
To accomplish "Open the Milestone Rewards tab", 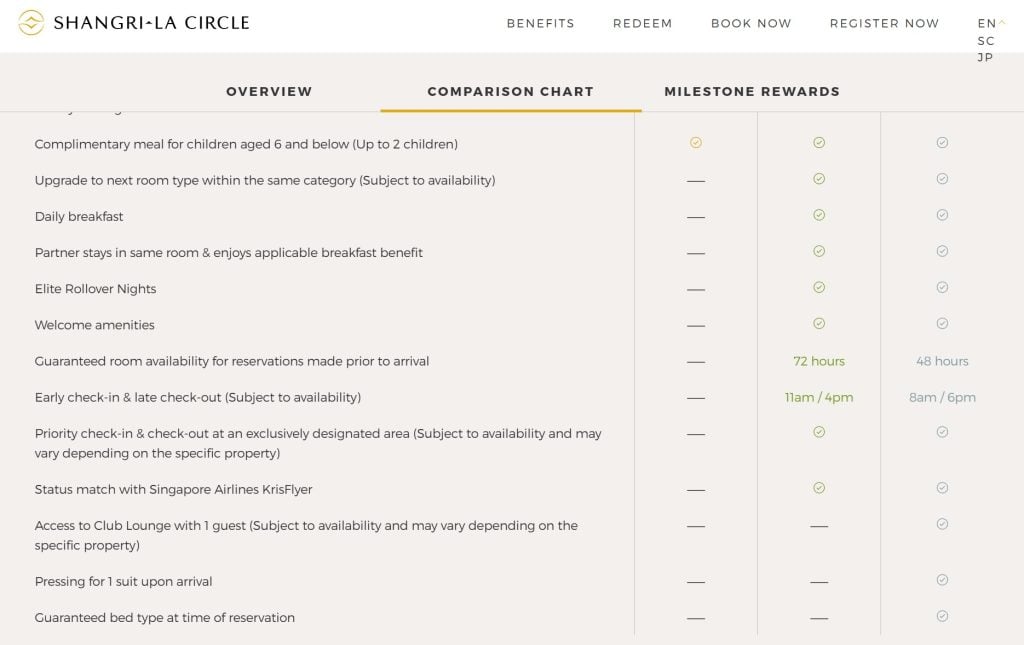I will pos(752,91).
